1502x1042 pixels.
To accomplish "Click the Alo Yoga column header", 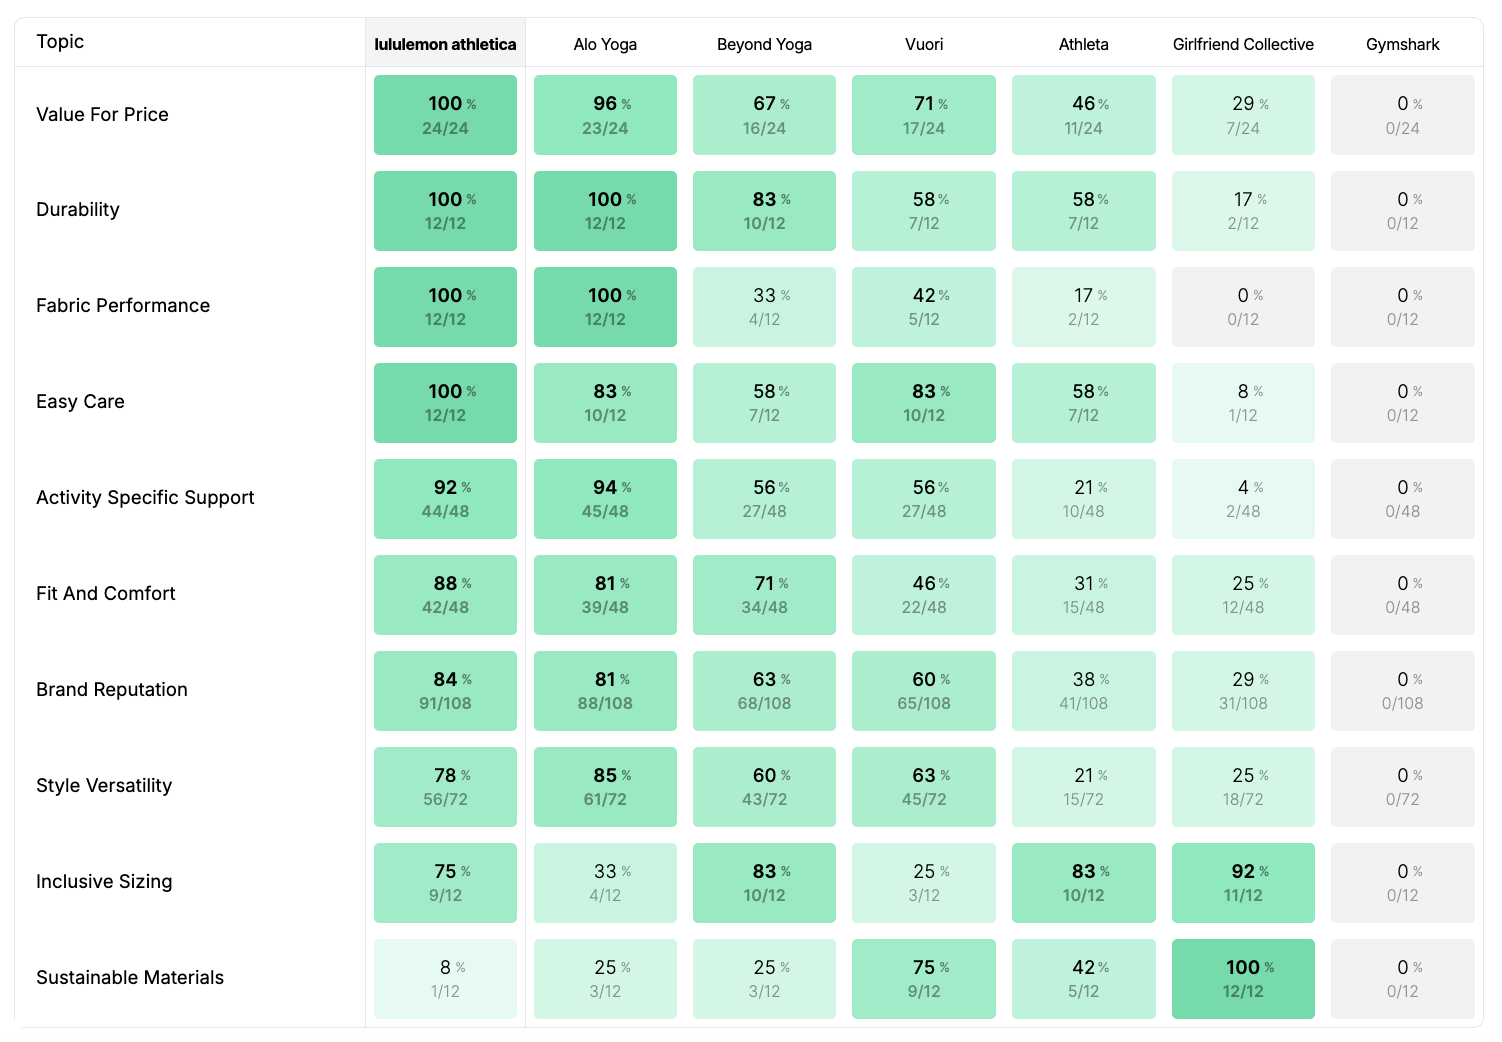I will click(605, 44).
